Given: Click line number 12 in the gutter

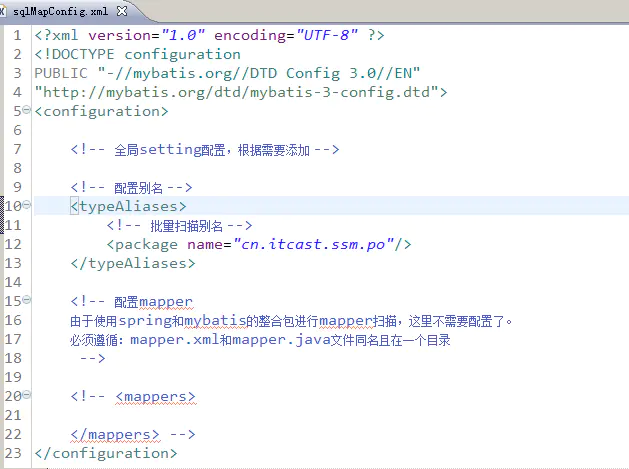Looking at the screenshot, I should tap(13, 244).
